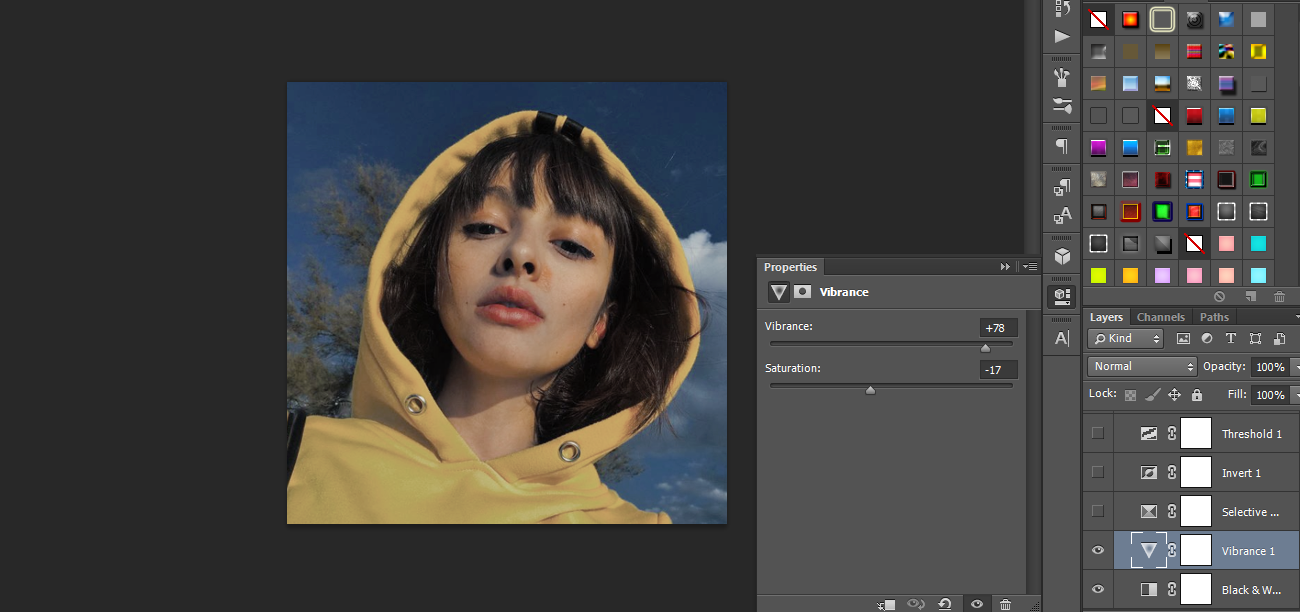Open the Kind layer filter dropdown
Viewport: 1300px width, 612px height.
pyautogui.click(x=1126, y=339)
